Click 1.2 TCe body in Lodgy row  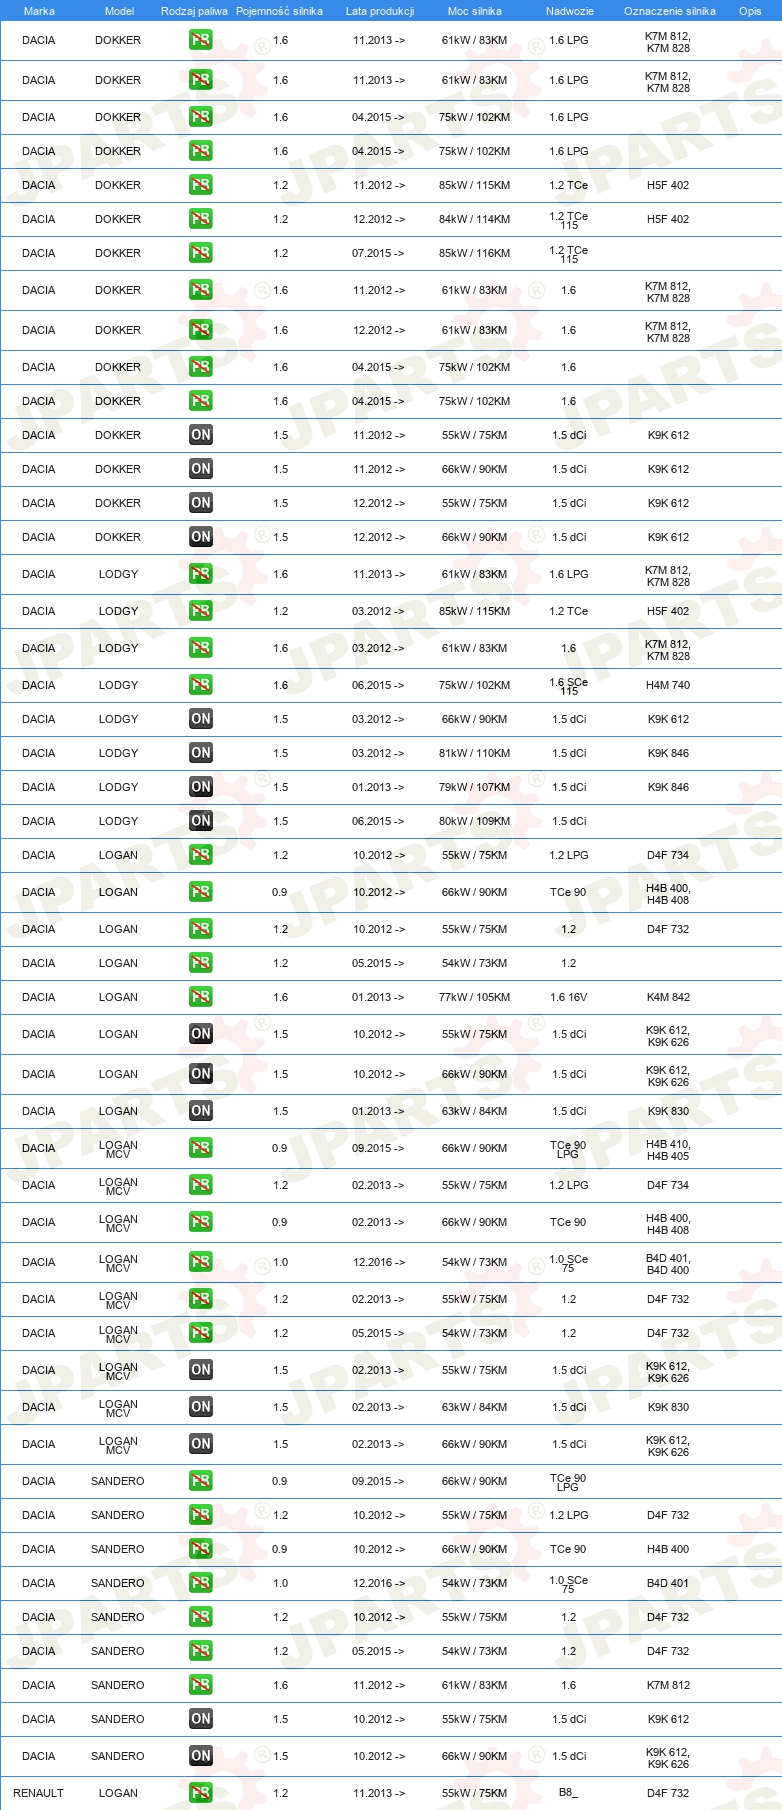(568, 611)
